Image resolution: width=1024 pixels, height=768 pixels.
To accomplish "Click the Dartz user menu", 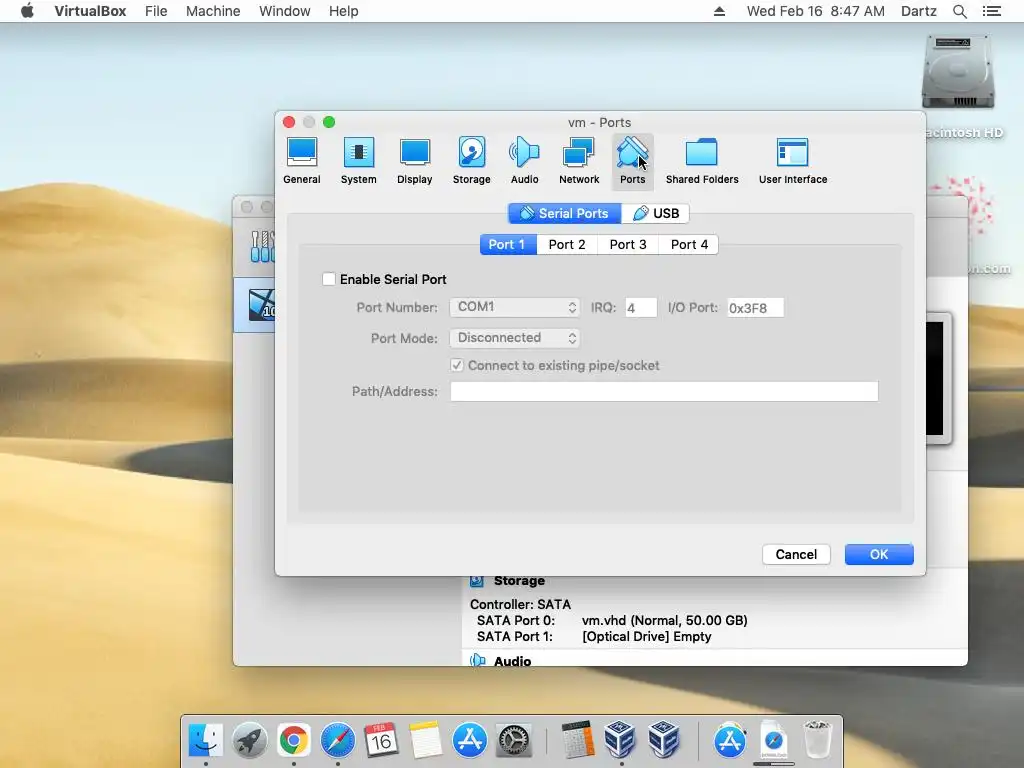I will pos(918,11).
